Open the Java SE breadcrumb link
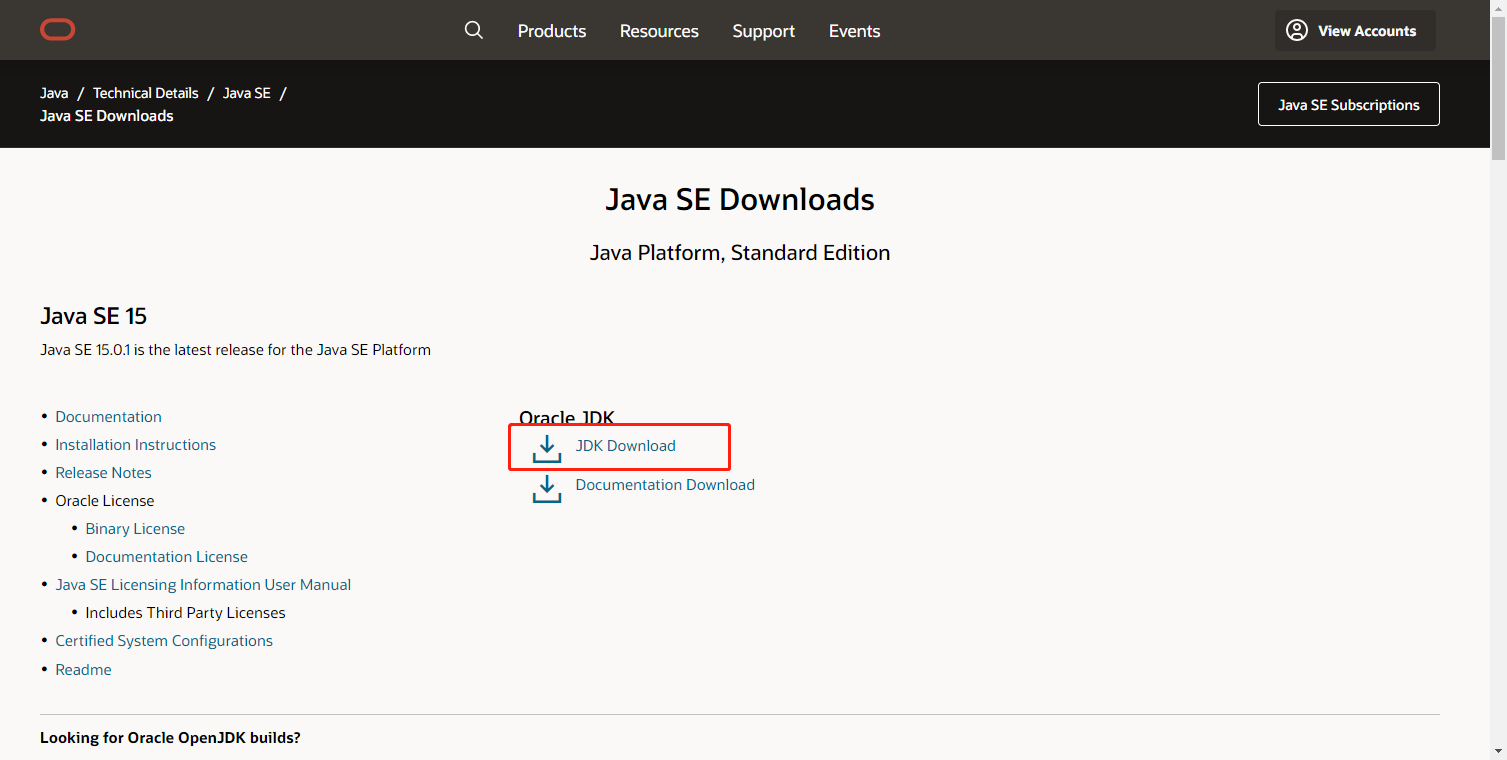1507x760 pixels. point(246,92)
